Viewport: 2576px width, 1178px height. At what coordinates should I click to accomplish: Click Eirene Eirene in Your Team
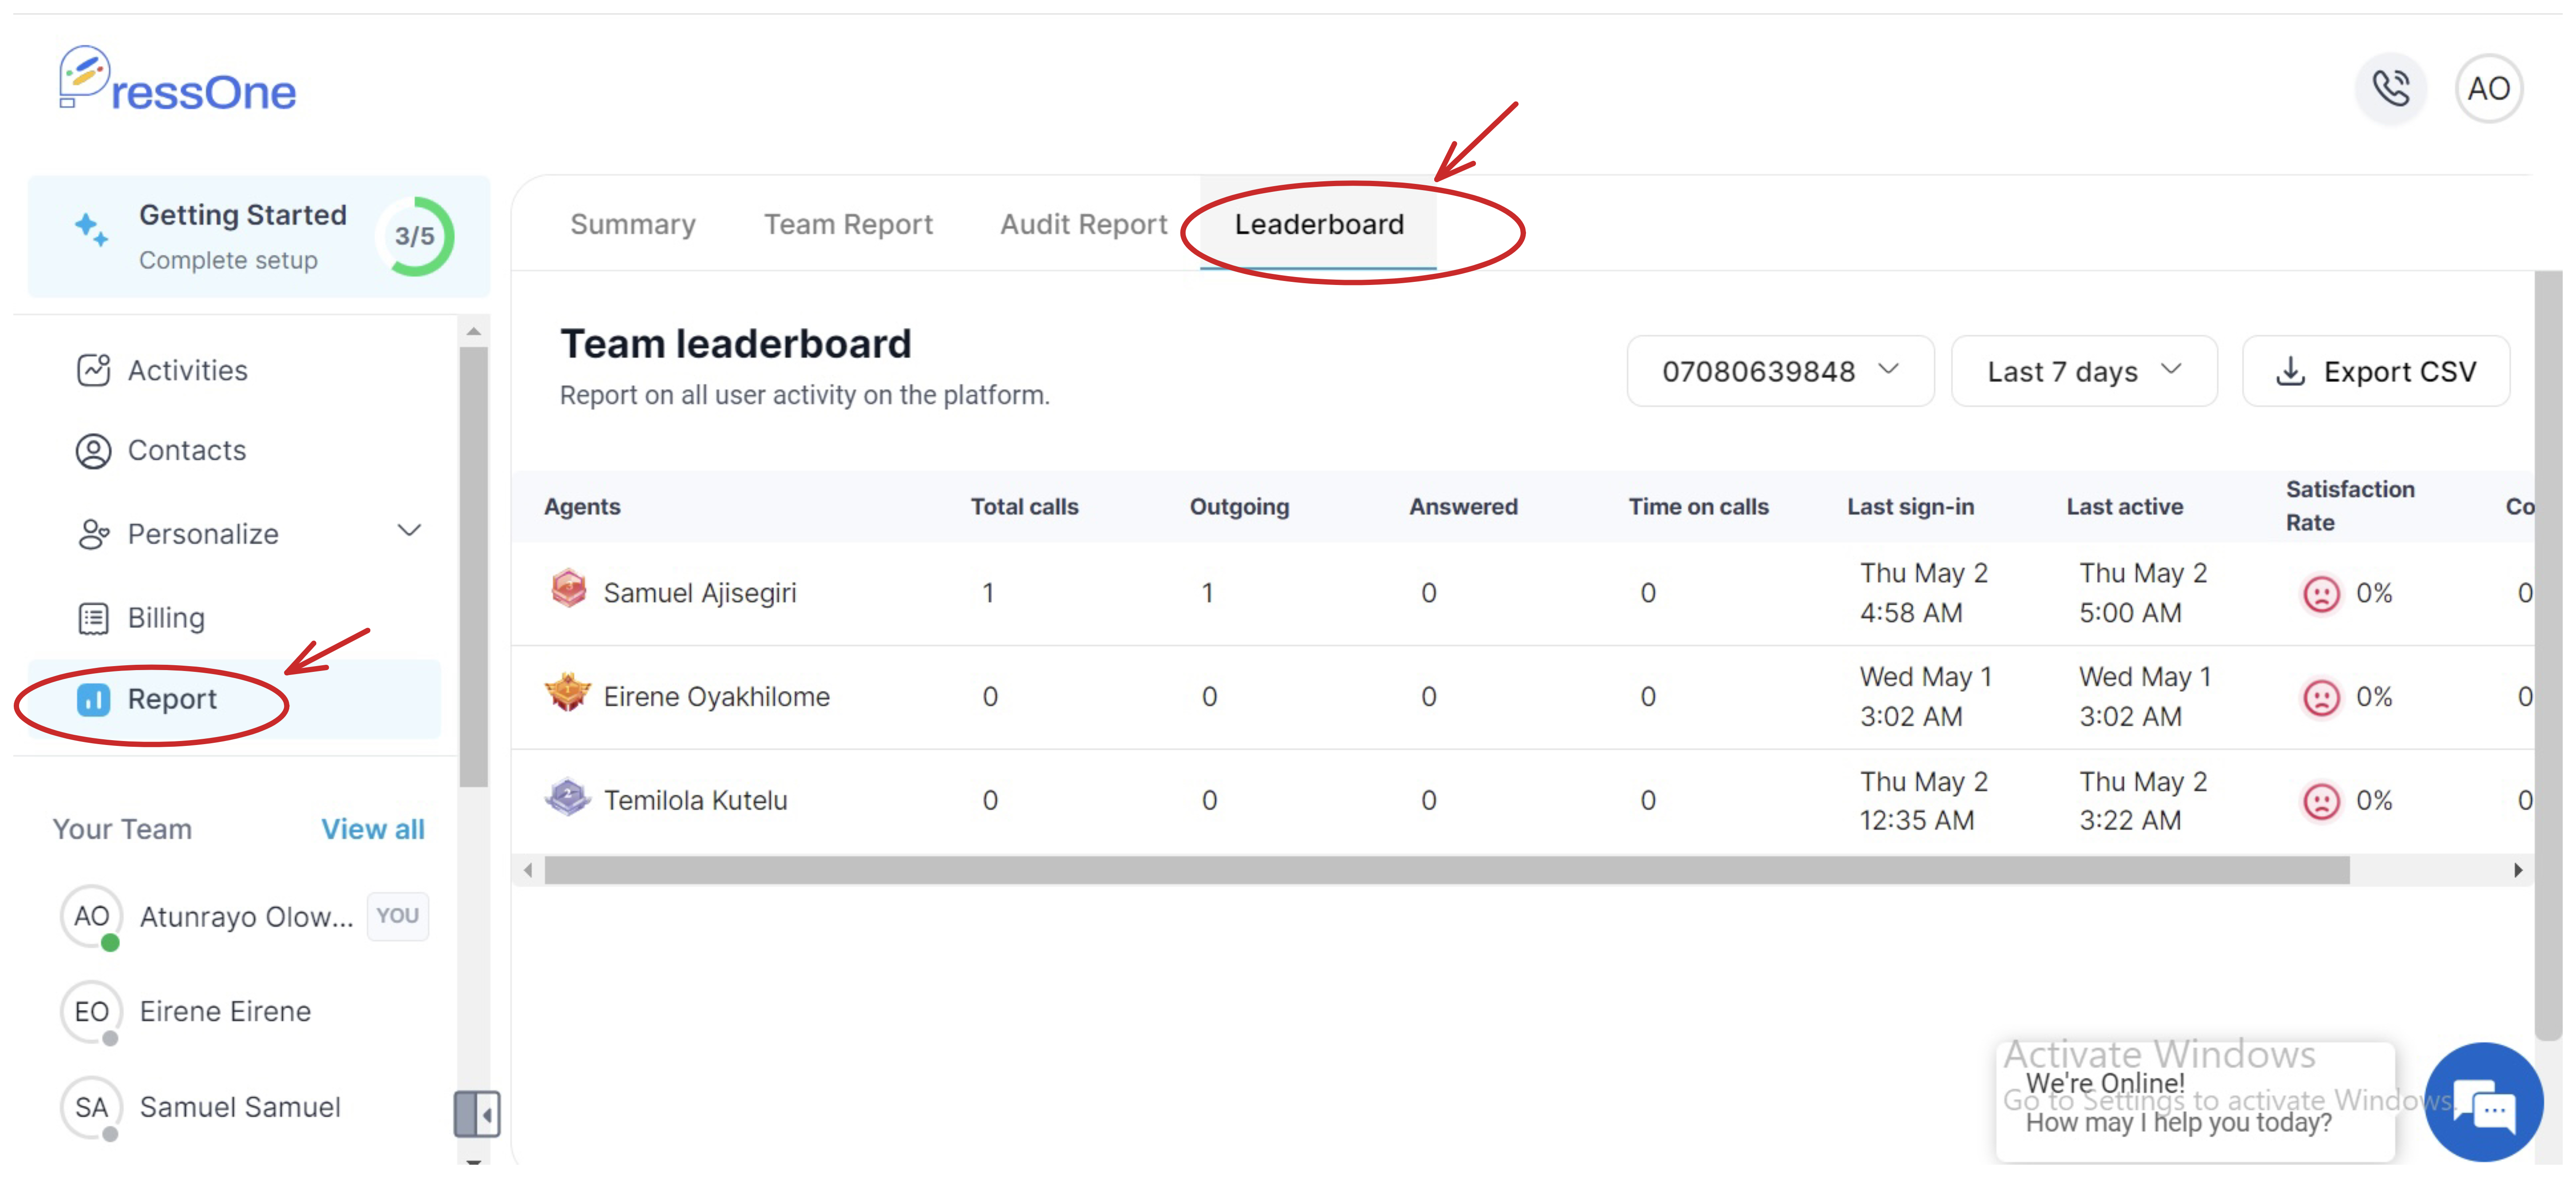point(225,1011)
